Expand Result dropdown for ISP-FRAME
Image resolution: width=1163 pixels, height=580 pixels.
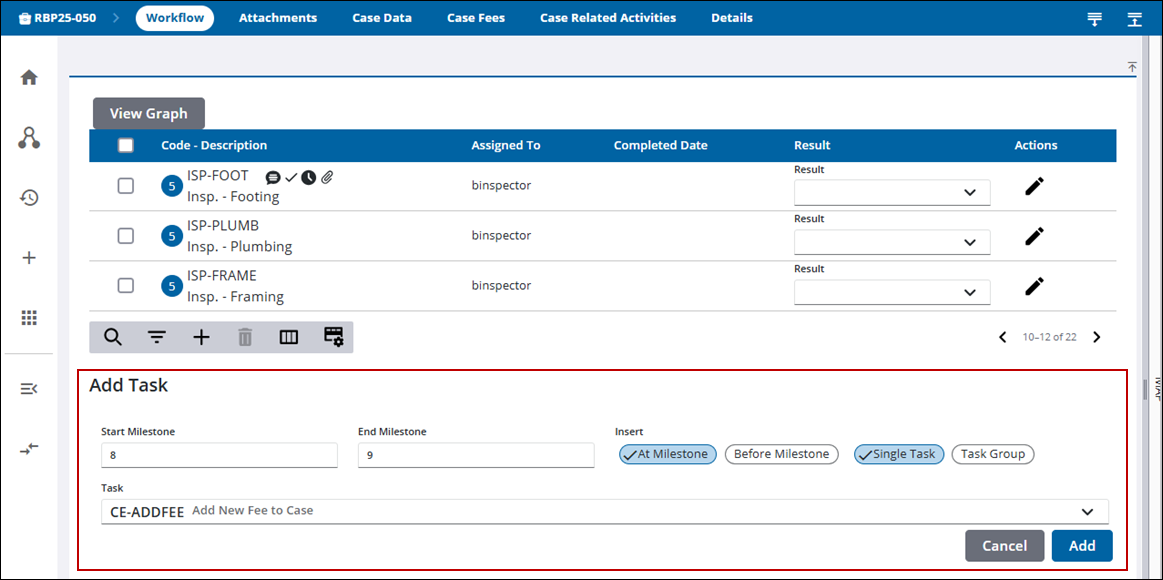click(x=892, y=292)
